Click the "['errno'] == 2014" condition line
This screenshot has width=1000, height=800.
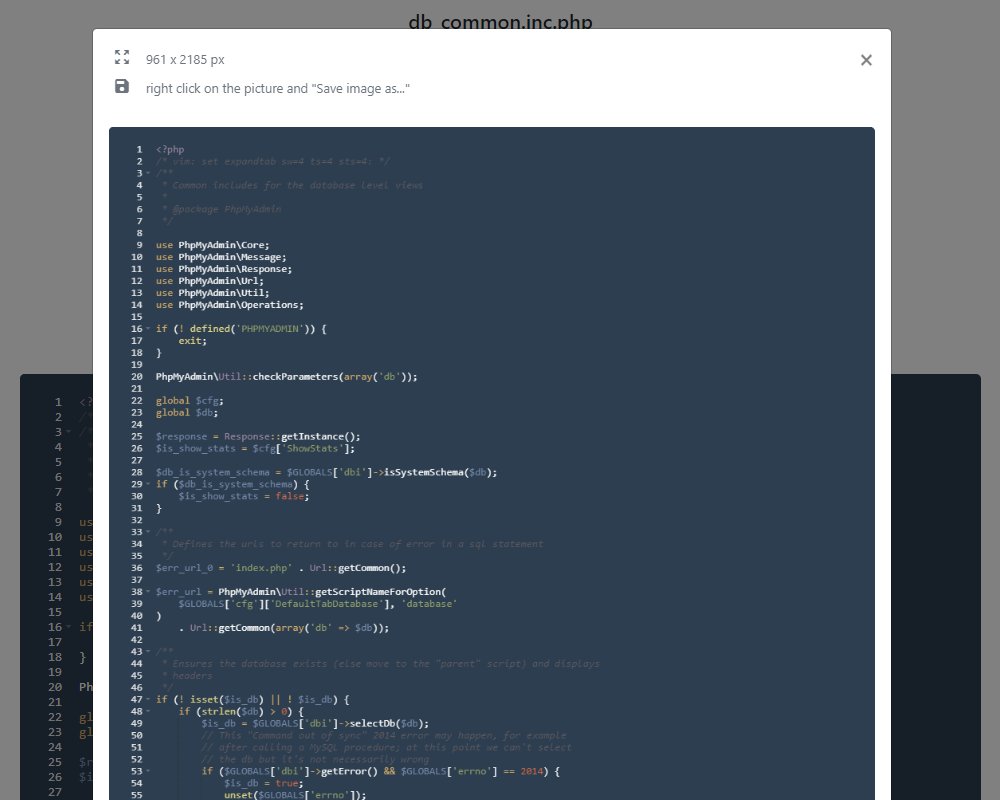pyautogui.click(x=381, y=771)
